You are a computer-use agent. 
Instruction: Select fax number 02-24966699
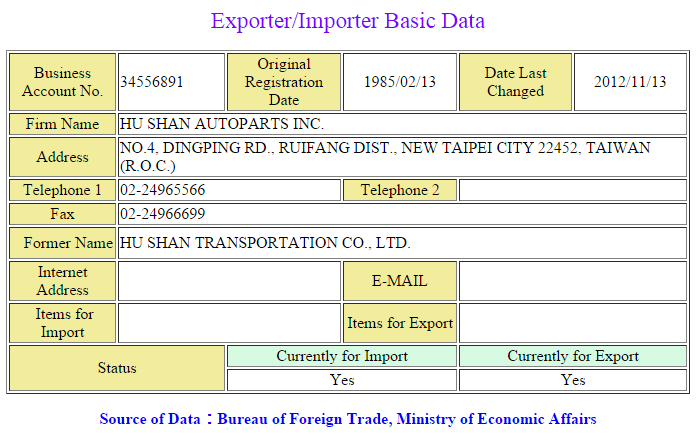pyautogui.click(x=163, y=214)
